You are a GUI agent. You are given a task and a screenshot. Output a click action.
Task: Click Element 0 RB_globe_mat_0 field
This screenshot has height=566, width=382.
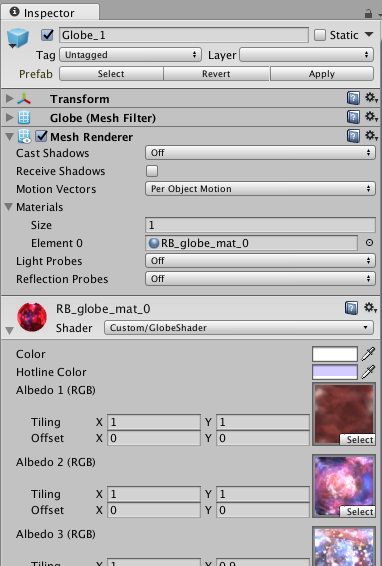[251, 243]
